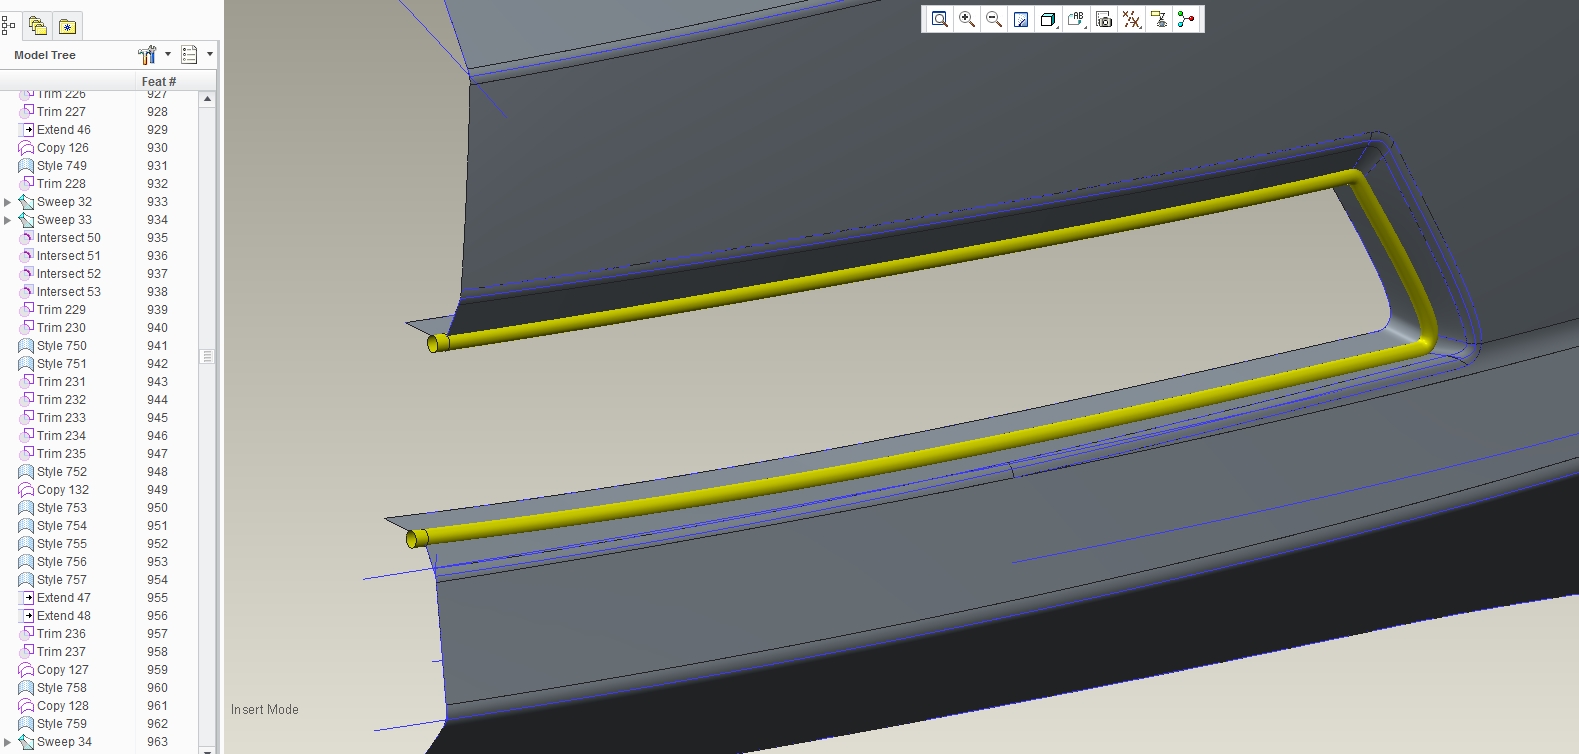The image size is (1579, 754).
Task: Select the Intersect 50 feature icon
Action: (27, 238)
